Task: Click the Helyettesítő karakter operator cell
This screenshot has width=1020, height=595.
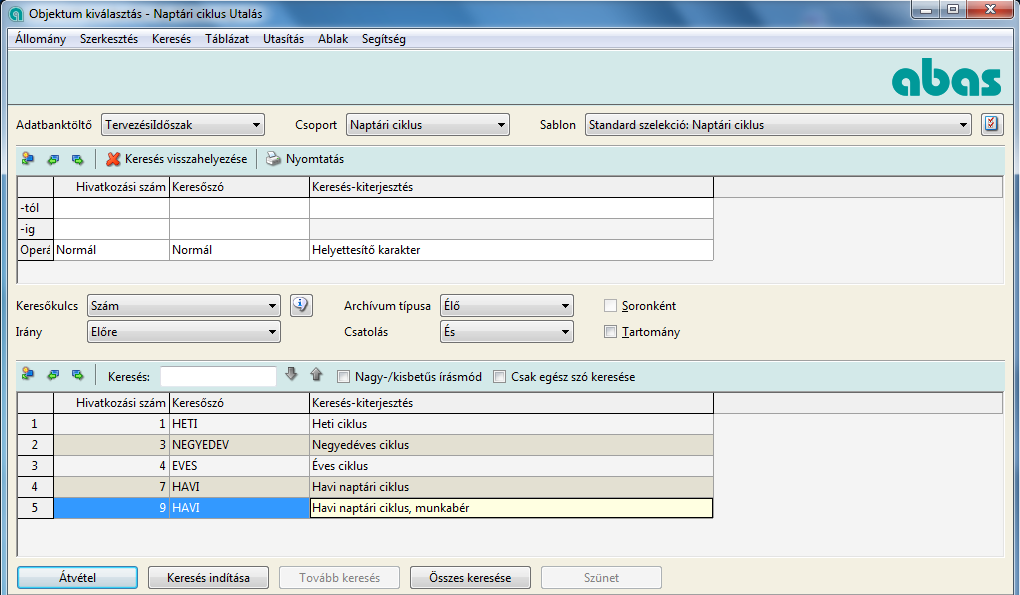Action: 511,250
